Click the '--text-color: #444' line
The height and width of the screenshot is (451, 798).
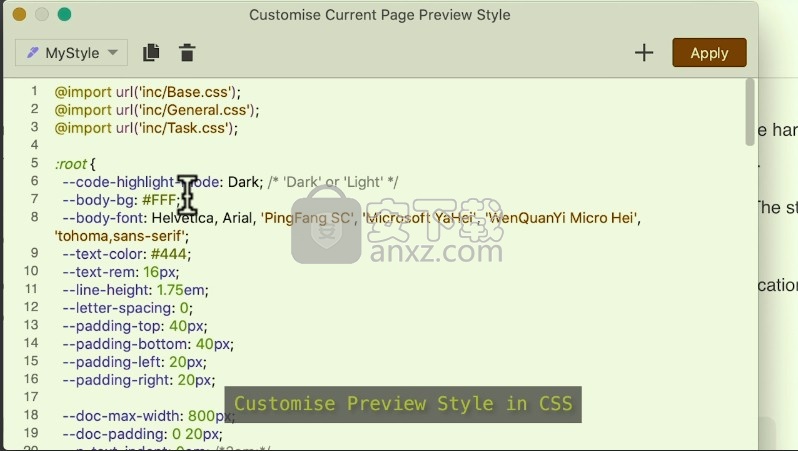[127, 254]
